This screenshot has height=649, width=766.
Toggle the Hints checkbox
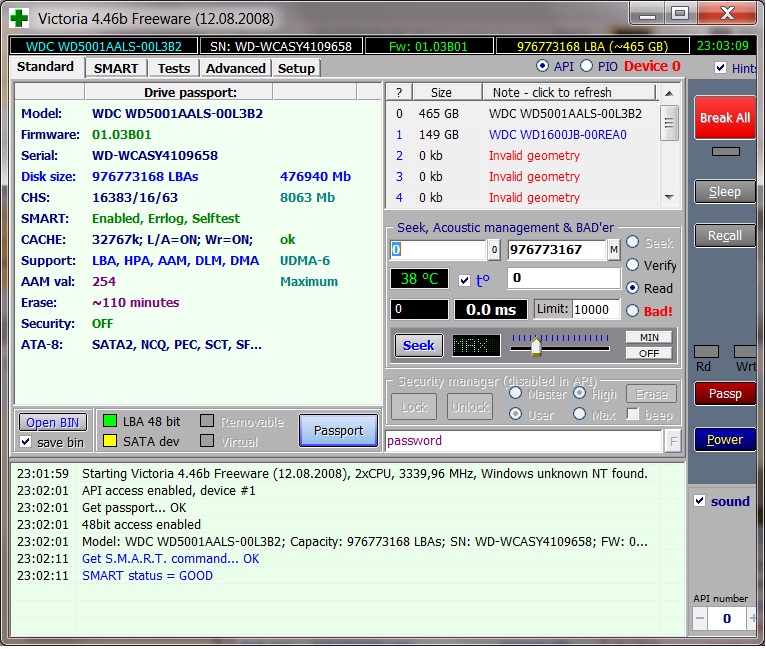tap(721, 67)
